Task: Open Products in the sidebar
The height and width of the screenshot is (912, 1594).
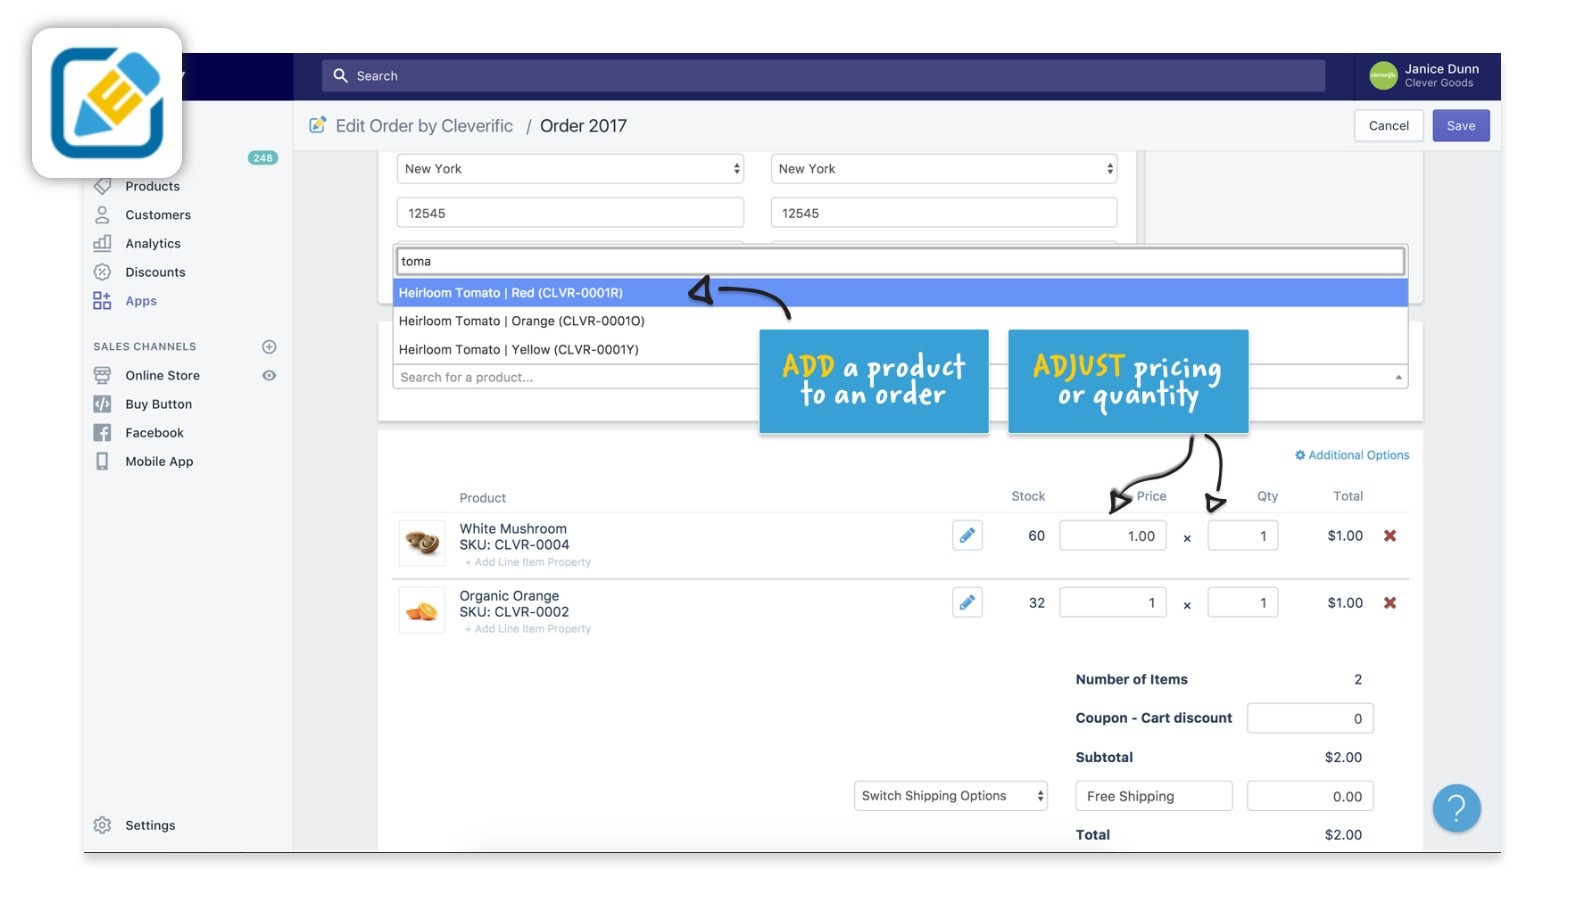Action: tap(152, 186)
